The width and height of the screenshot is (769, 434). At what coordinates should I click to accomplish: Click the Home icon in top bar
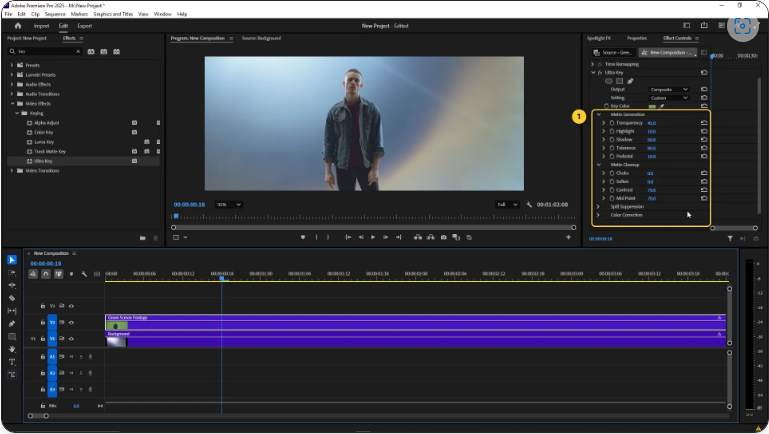pyautogui.click(x=18, y=26)
